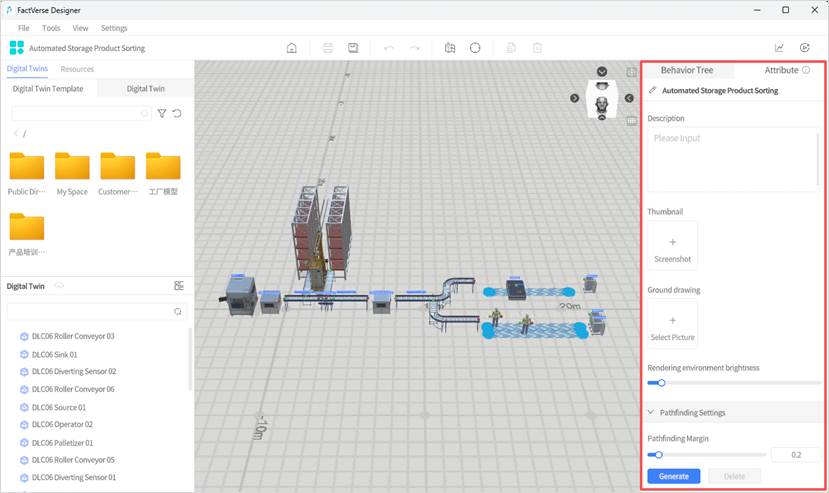
Task: Click the refresh icon beside the filter
Action: tap(177, 114)
